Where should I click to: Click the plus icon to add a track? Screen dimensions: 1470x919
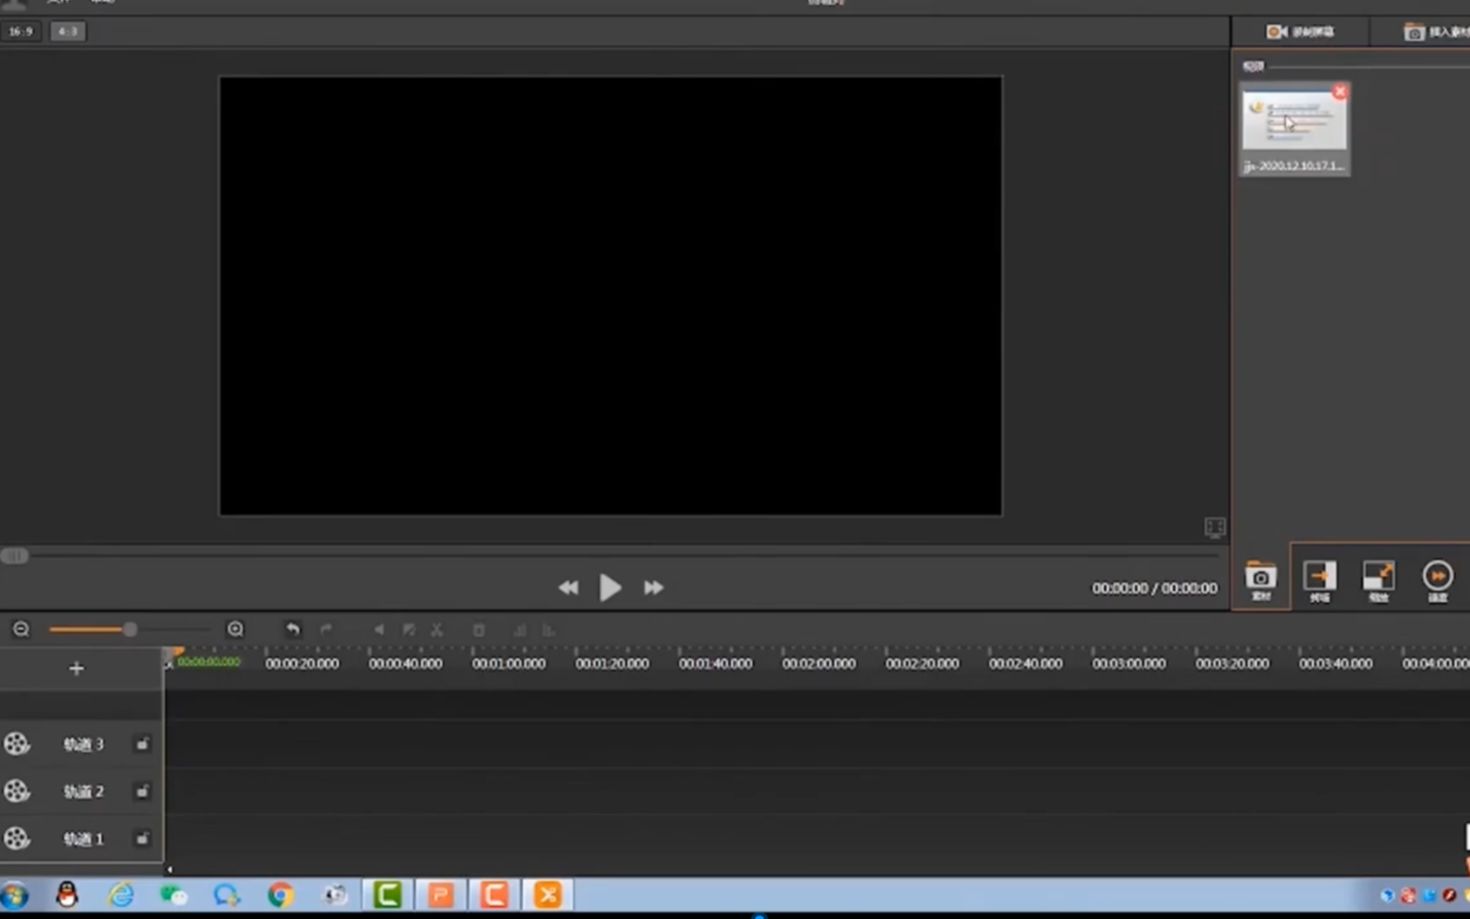[x=76, y=668]
